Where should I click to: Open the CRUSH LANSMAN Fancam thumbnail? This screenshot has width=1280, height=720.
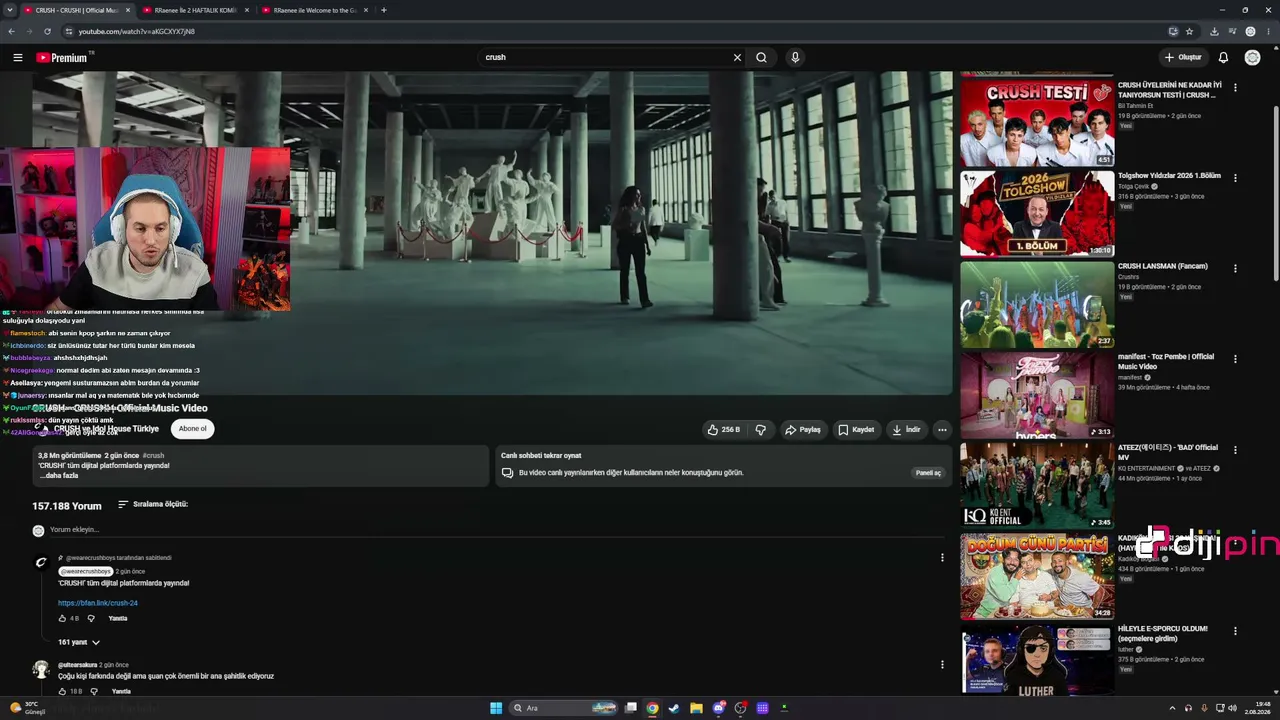[1037, 305]
